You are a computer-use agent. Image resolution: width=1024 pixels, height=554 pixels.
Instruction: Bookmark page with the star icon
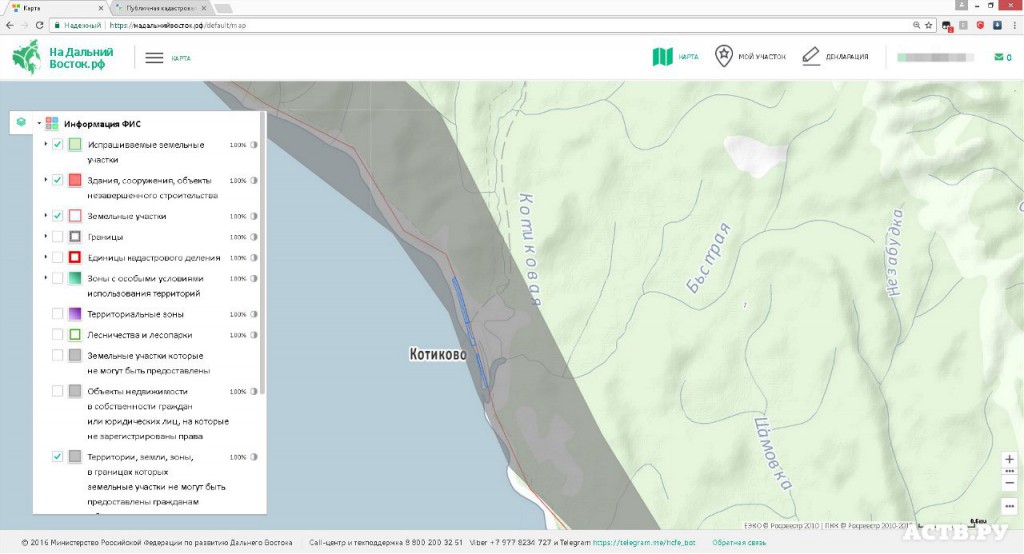(929, 25)
